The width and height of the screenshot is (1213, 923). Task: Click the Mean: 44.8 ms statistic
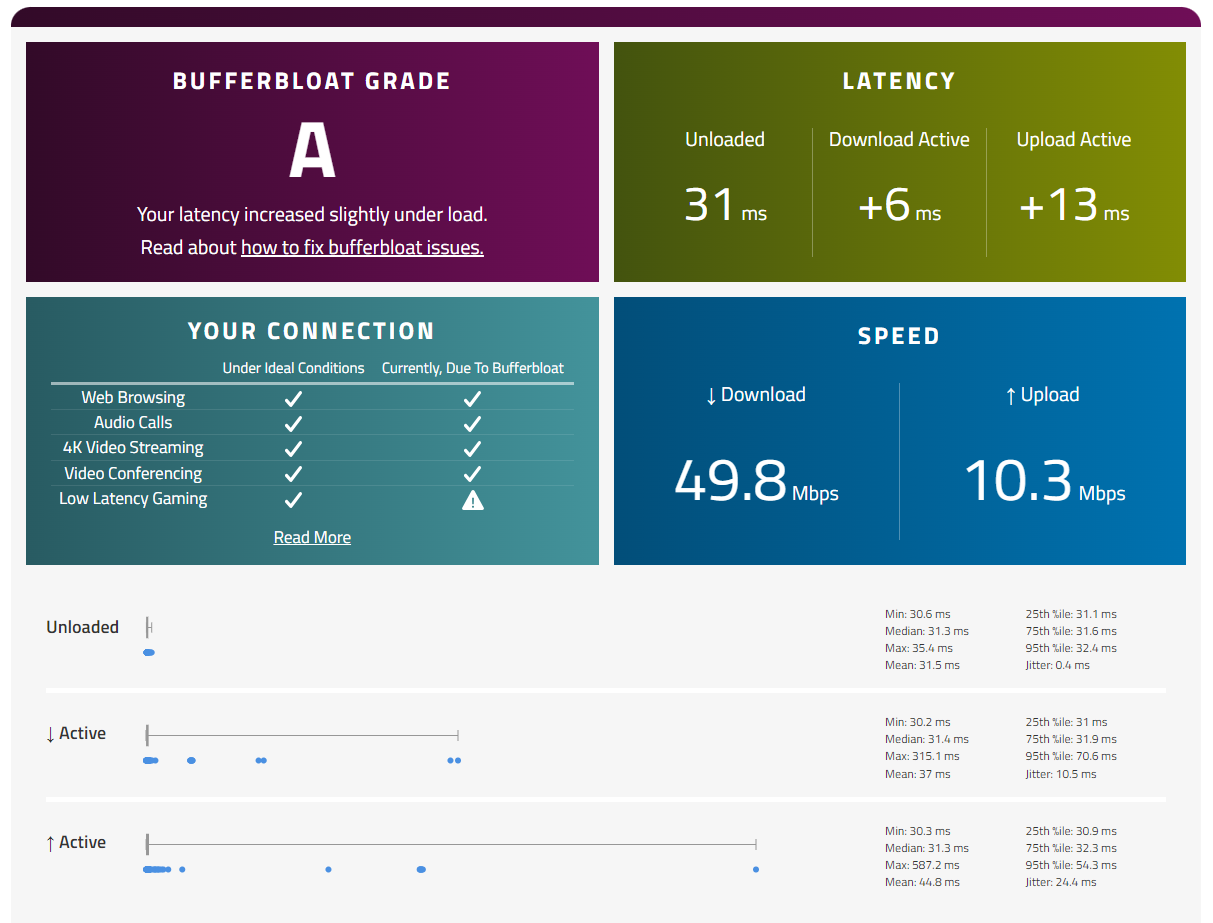click(922, 882)
